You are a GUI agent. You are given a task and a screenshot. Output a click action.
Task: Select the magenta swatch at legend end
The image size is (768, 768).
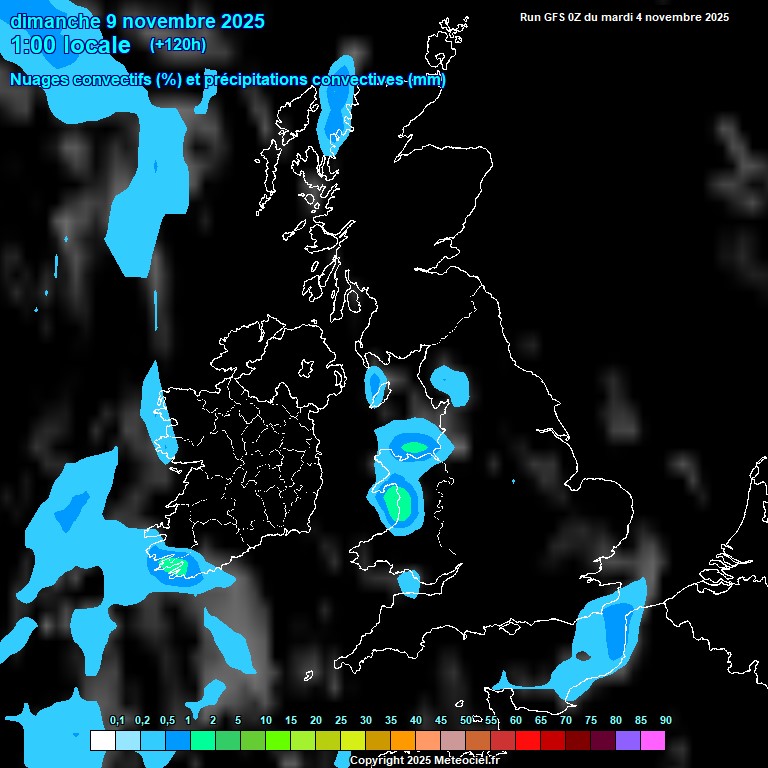click(x=653, y=741)
